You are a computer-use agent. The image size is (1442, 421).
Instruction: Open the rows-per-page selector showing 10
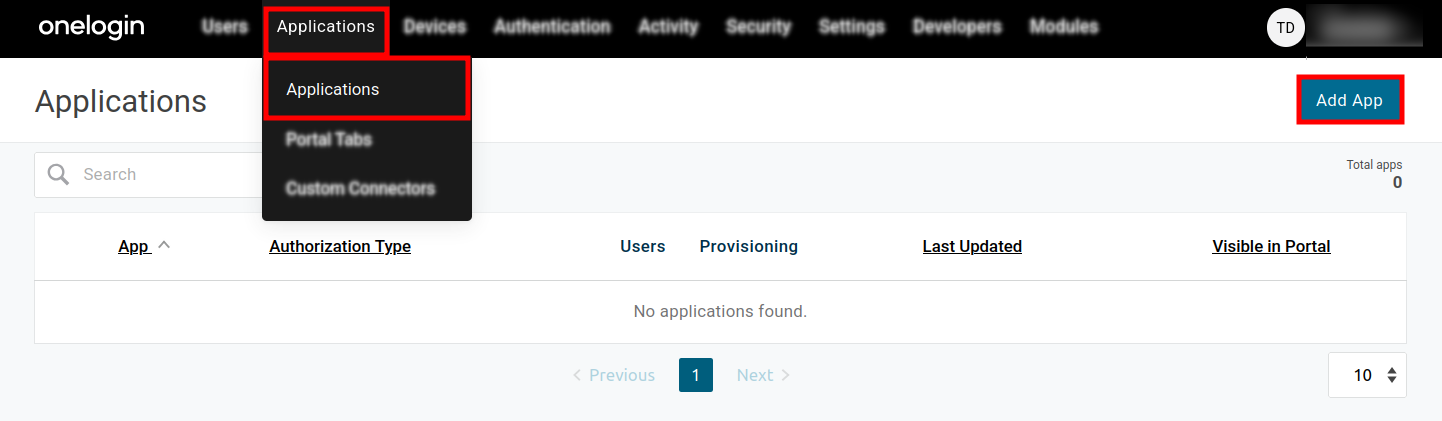pyautogui.click(x=1367, y=375)
